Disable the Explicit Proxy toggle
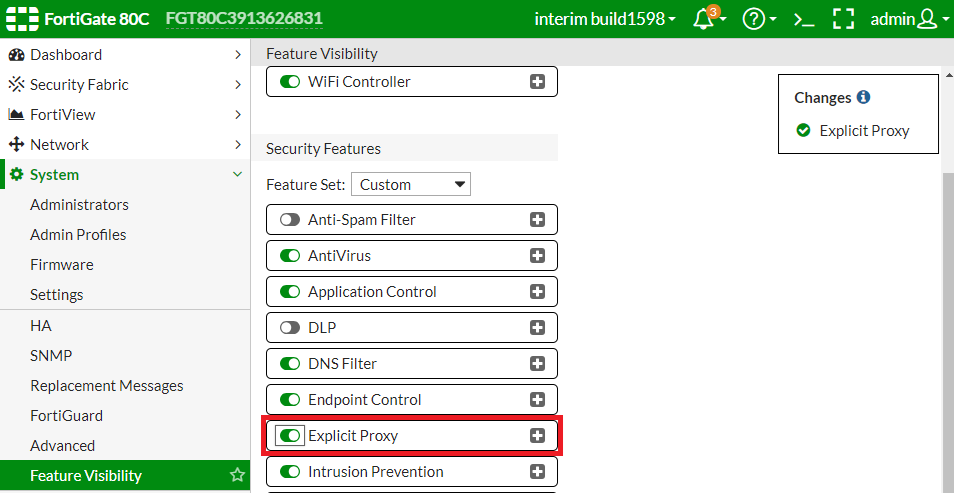This screenshot has height=493, width=954. [x=290, y=436]
